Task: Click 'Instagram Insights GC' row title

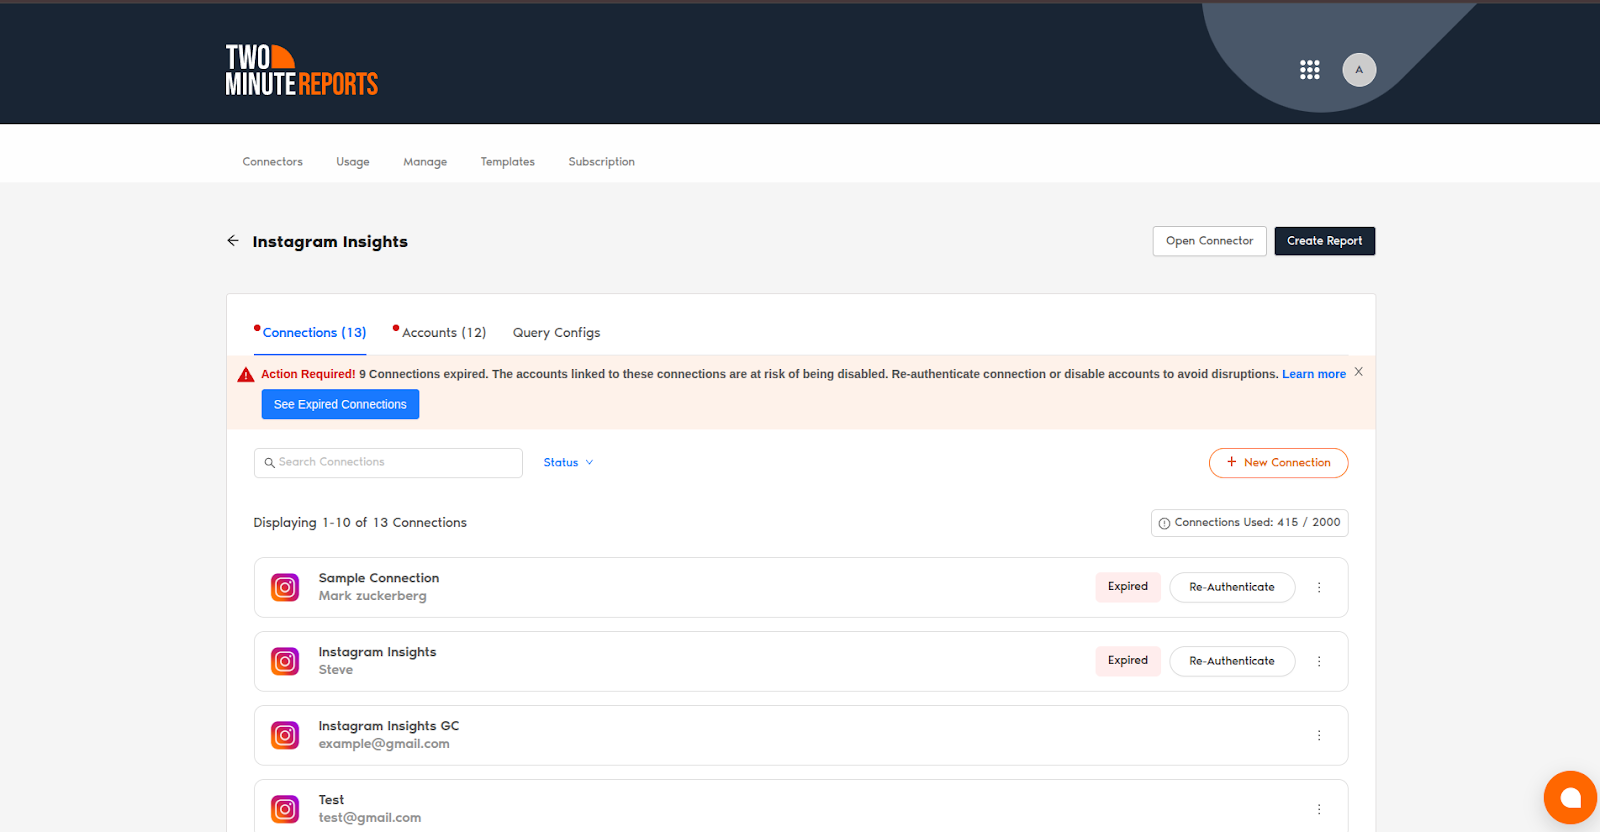Action: [389, 726]
